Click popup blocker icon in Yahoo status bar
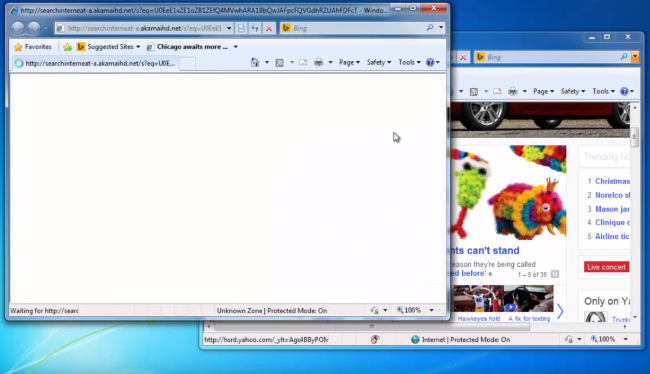 375,339
